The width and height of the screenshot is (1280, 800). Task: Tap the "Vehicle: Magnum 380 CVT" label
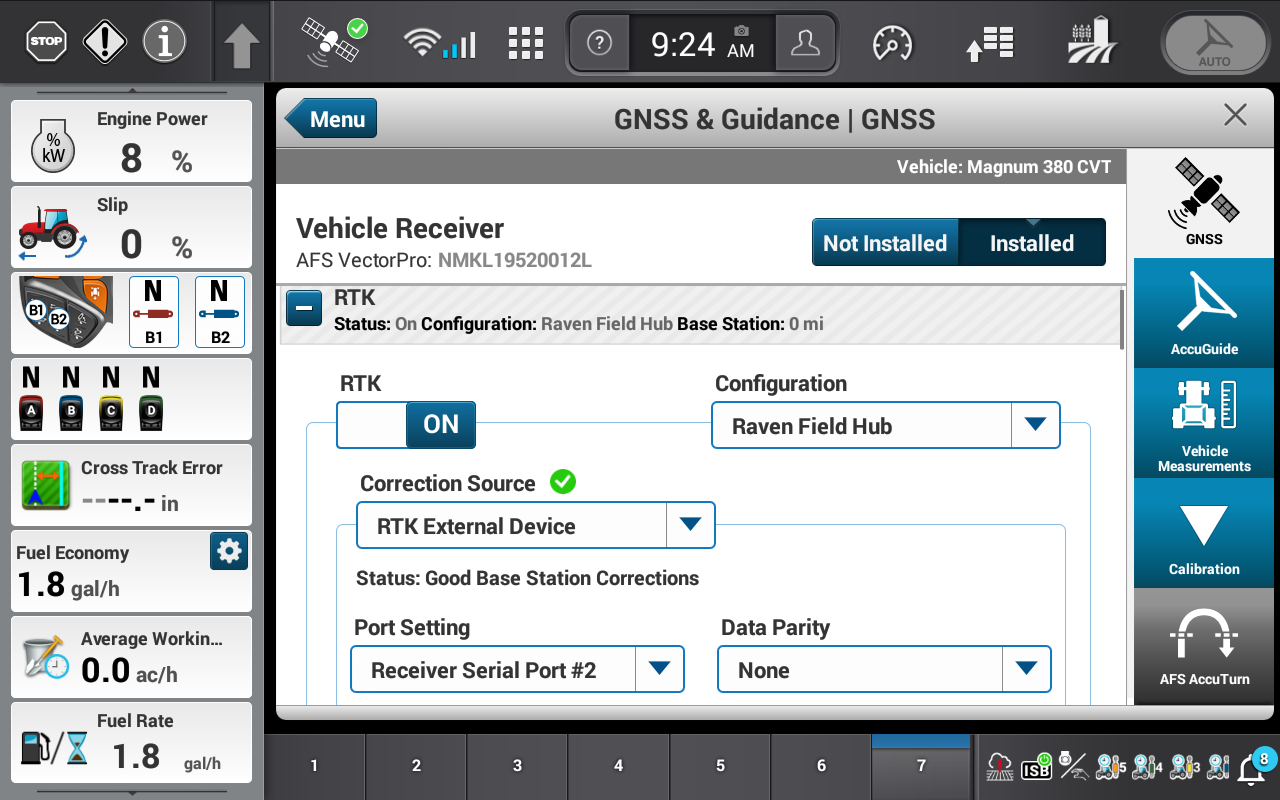click(1004, 167)
